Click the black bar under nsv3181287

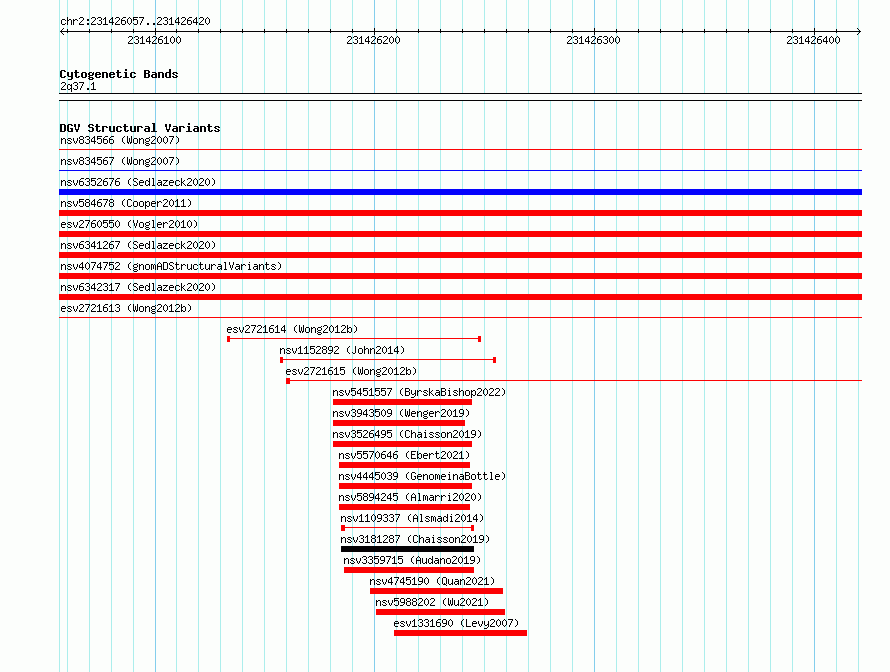(x=408, y=549)
